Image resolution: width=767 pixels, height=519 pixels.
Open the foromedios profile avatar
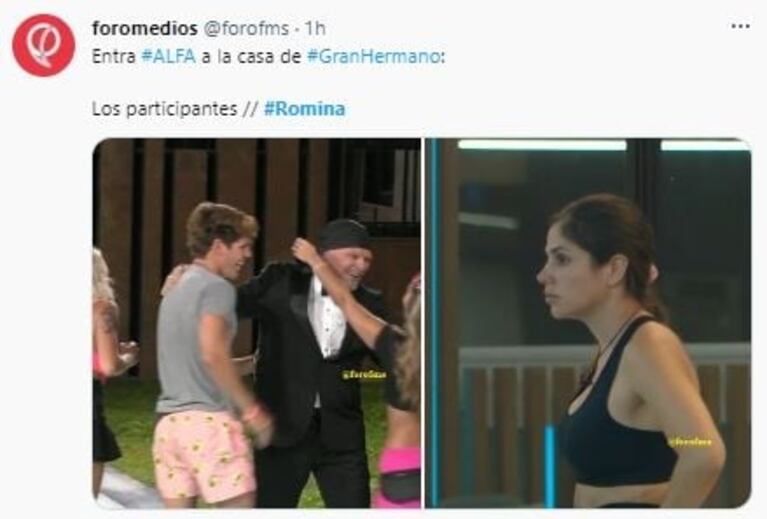[x=44, y=45]
